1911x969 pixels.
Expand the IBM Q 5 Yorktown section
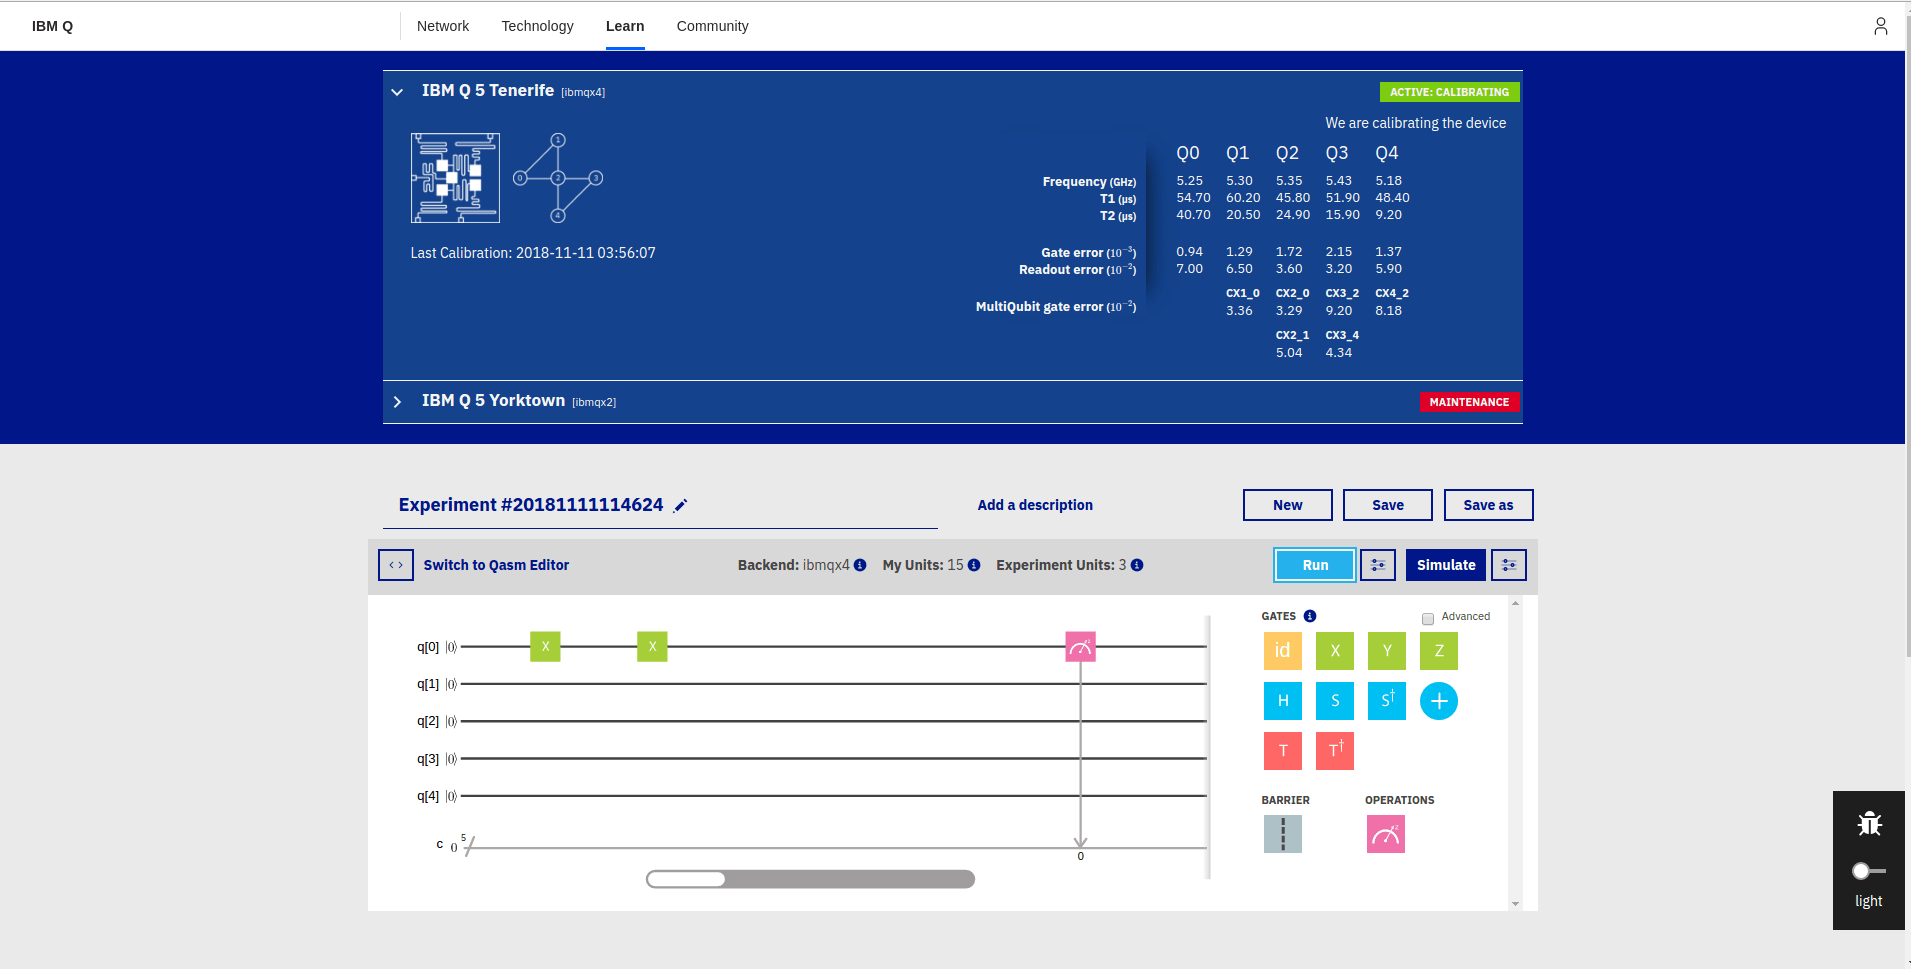[x=397, y=400]
